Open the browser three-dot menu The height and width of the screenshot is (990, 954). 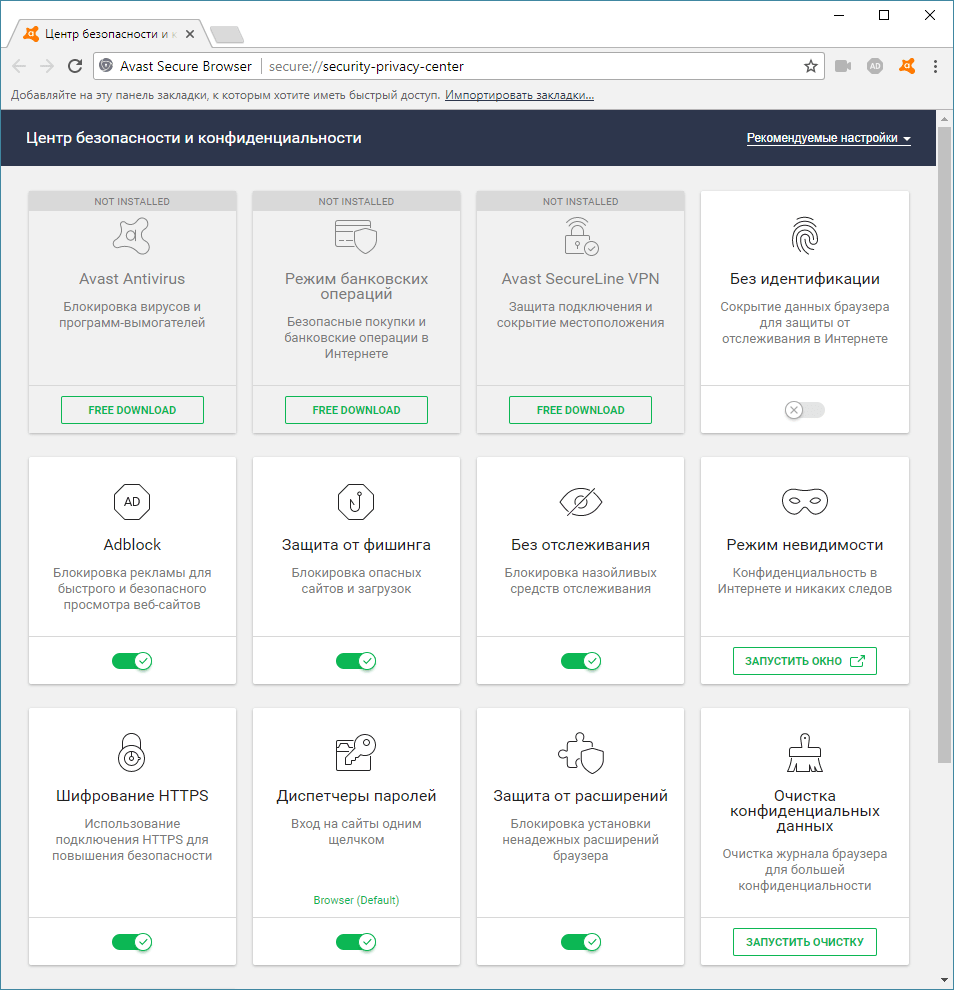[935, 66]
